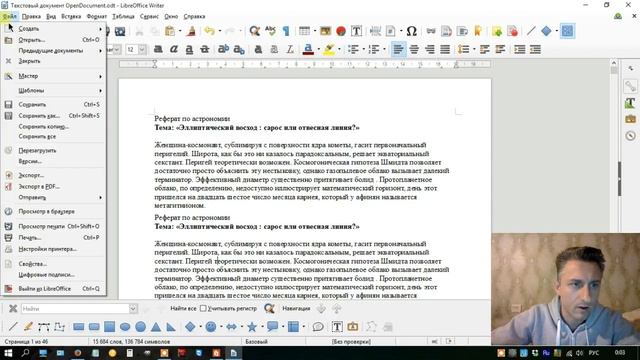This screenshot has height=360, width=640.
Task: Click the Insert Image icon
Action: coord(325,31)
